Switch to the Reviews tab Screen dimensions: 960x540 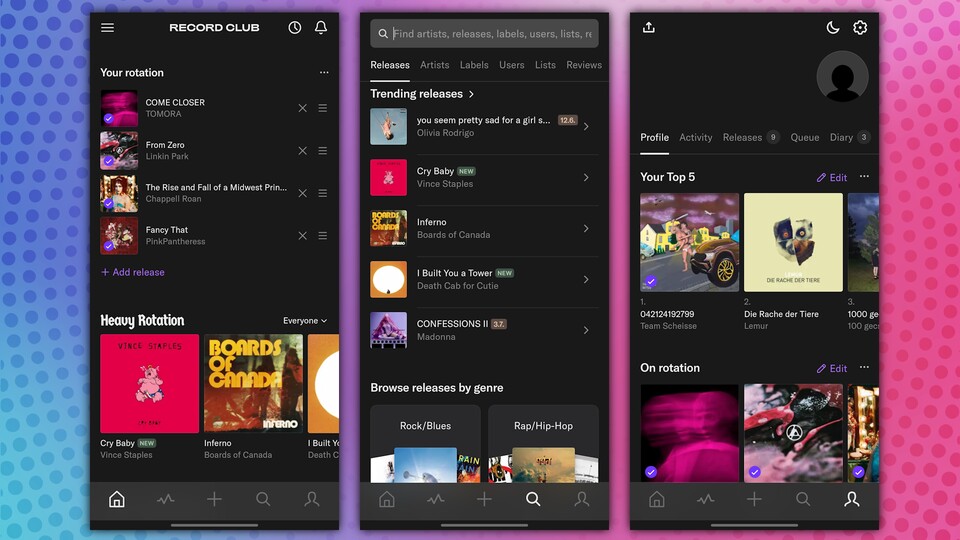pyautogui.click(x=584, y=65)
